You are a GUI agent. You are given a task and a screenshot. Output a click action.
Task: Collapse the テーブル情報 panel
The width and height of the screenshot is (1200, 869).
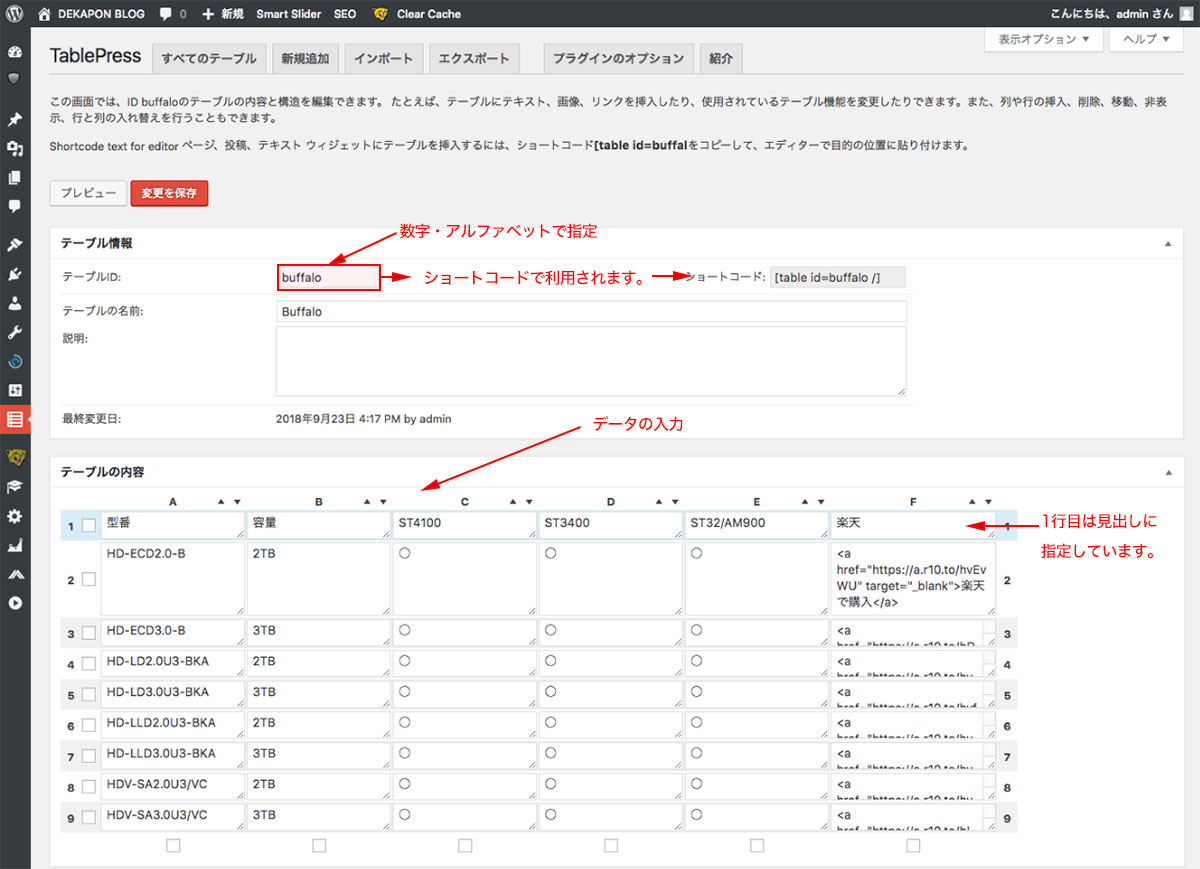click(1167, 243)
